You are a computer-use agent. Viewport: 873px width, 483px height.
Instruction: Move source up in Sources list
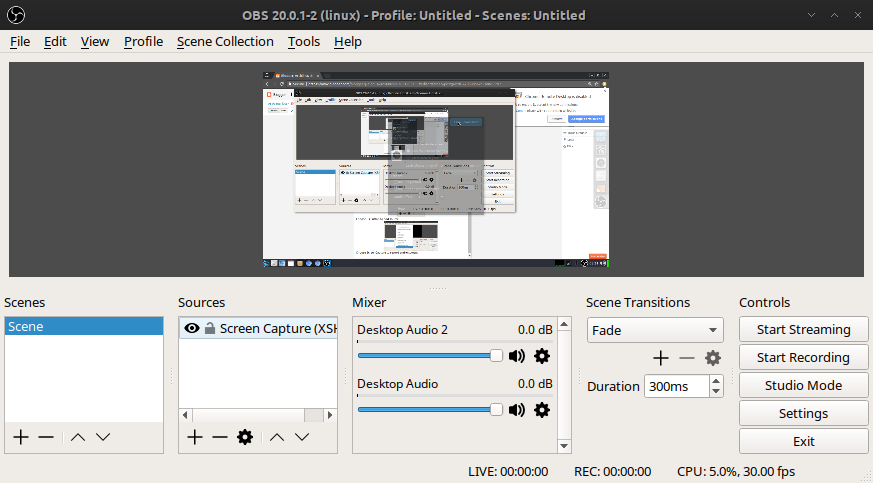tap(277, 437)
